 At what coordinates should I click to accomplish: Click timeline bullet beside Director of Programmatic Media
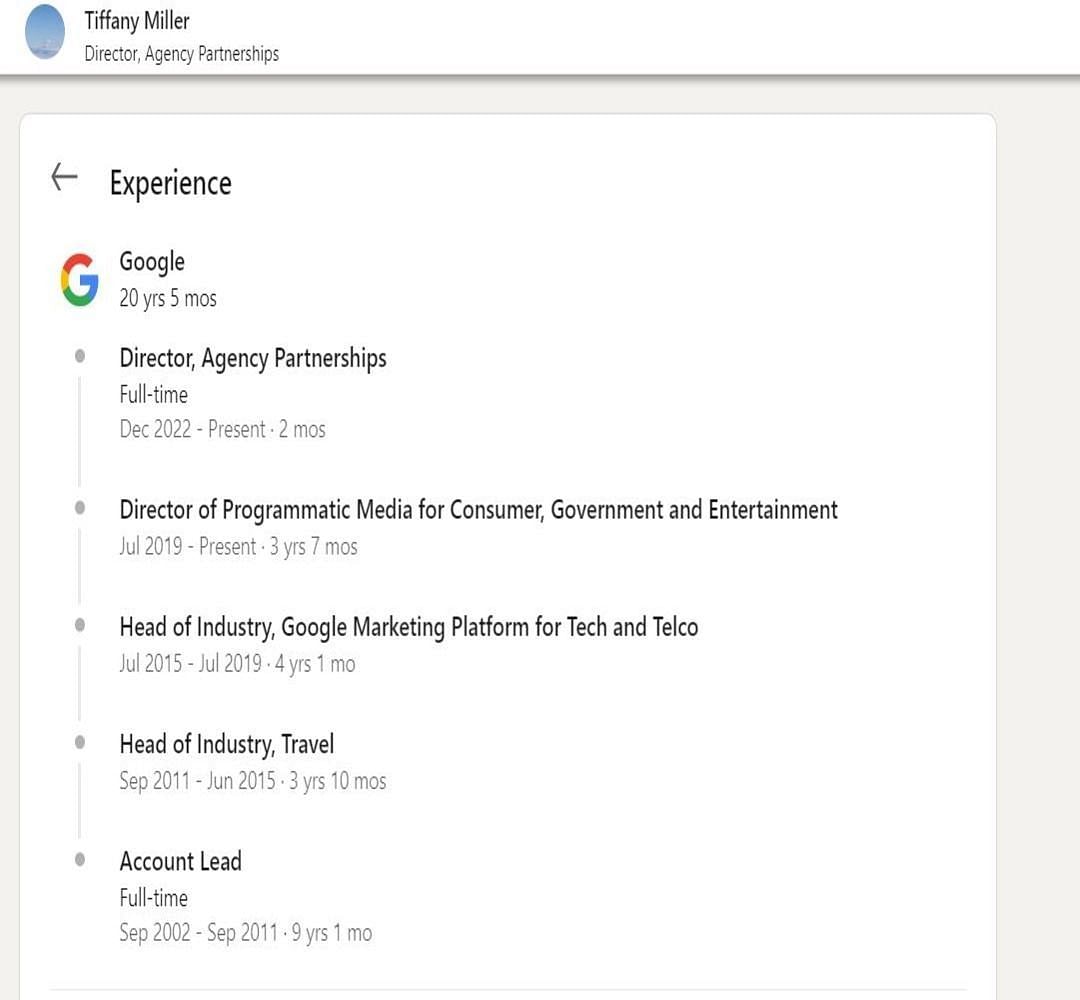tap(80, 508)
